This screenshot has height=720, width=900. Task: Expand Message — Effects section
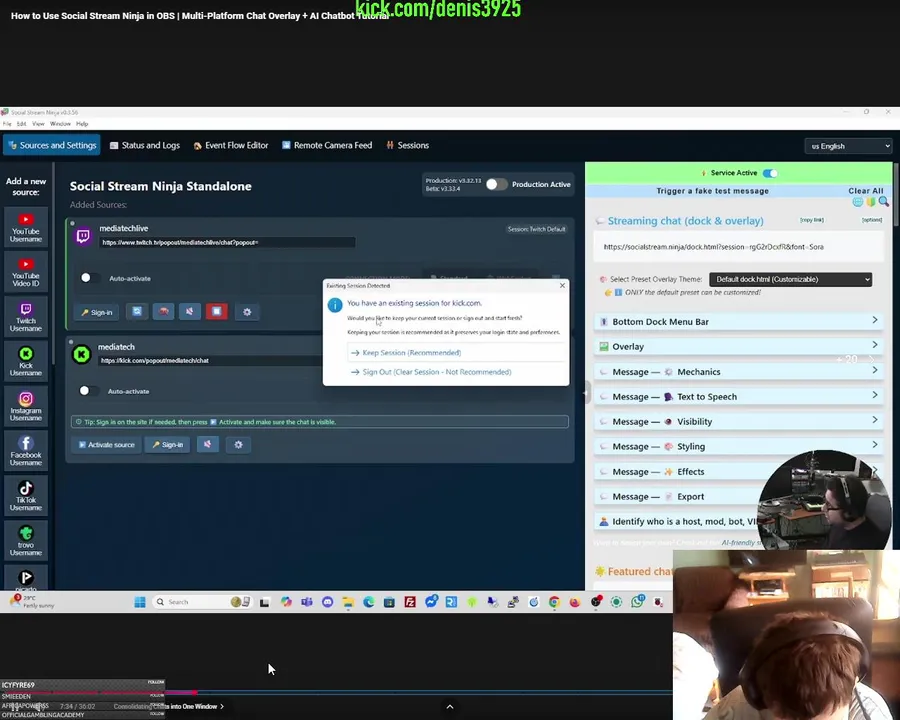click(x=739, y=471)
